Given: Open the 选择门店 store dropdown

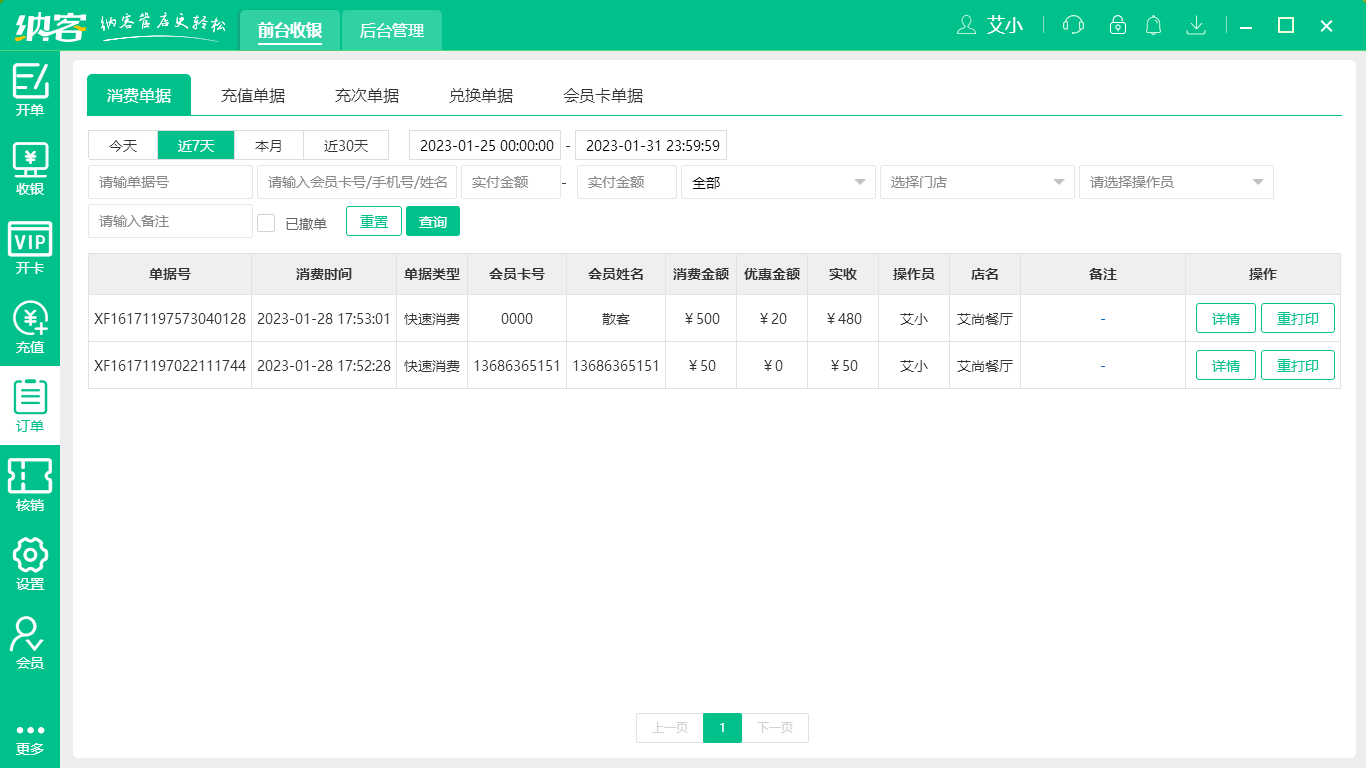Looking at the screenshot, I should tap(976, 182).
